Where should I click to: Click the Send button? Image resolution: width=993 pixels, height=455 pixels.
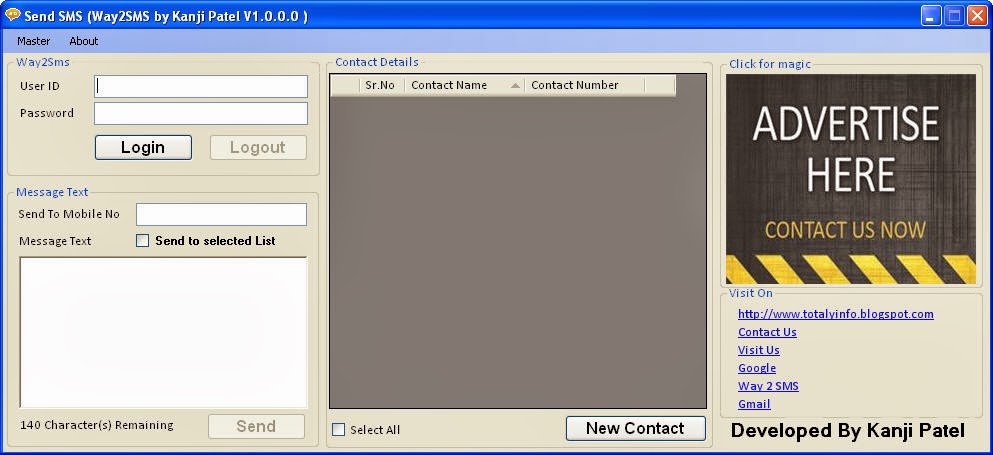point(256,426)
